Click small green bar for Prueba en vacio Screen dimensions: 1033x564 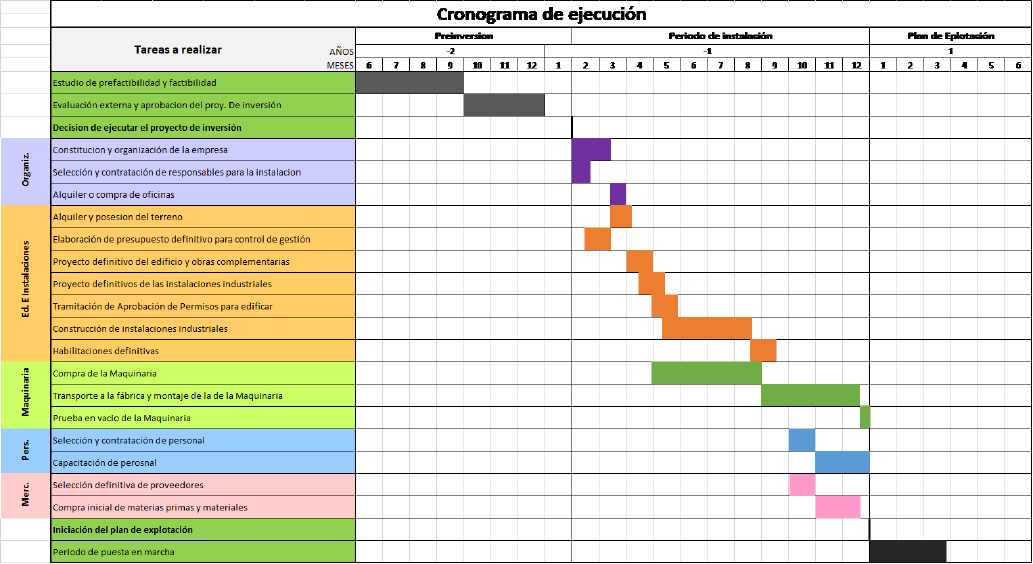click(865, 418)
